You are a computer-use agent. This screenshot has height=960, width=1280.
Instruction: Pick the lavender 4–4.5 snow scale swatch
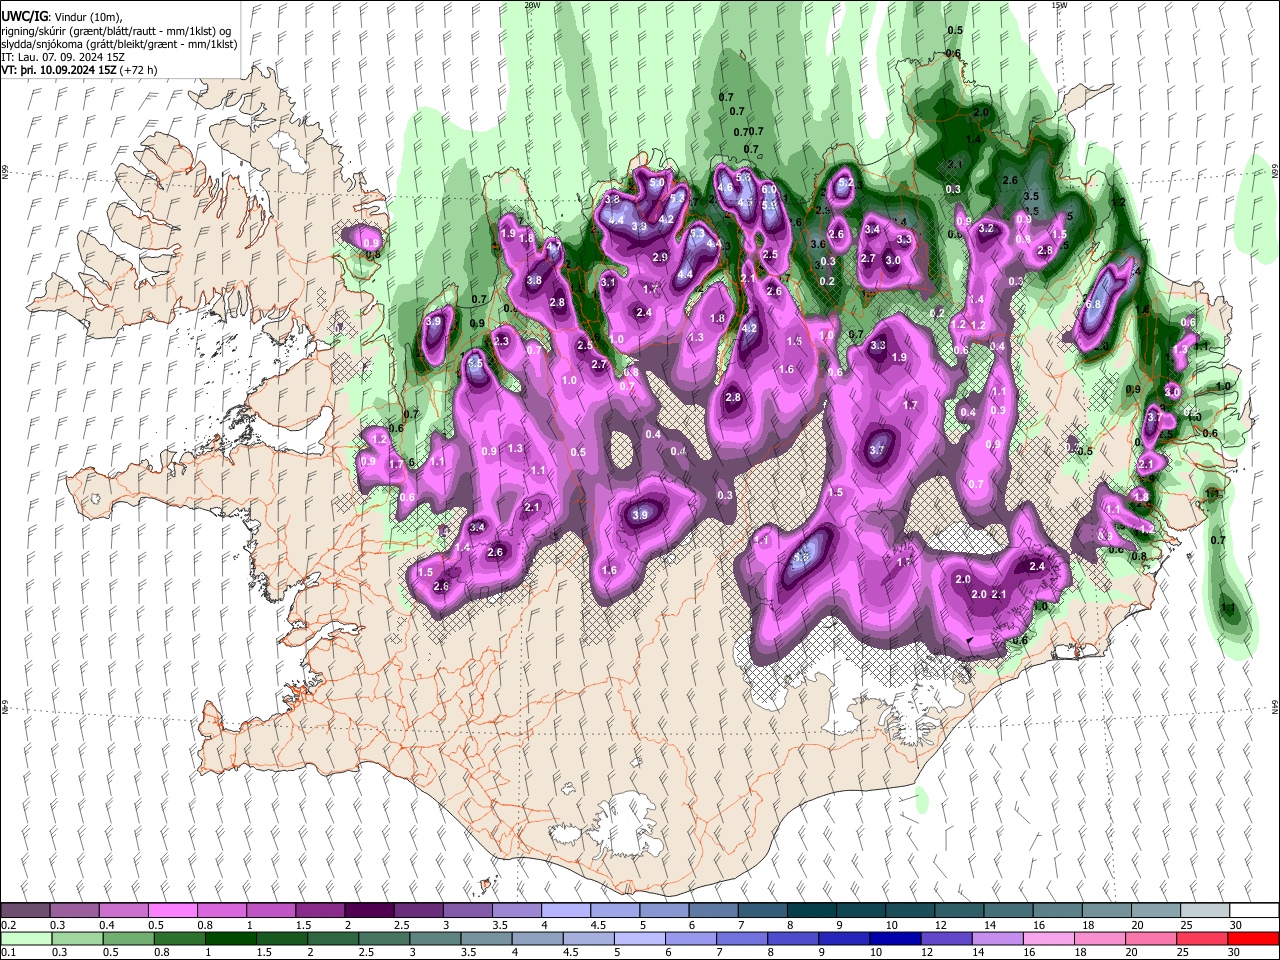point(565,911)
